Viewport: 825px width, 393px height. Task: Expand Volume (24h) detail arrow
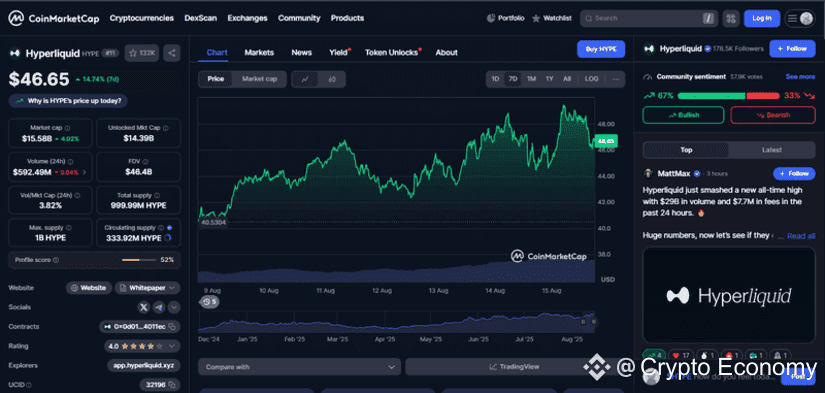click(85, 172)
